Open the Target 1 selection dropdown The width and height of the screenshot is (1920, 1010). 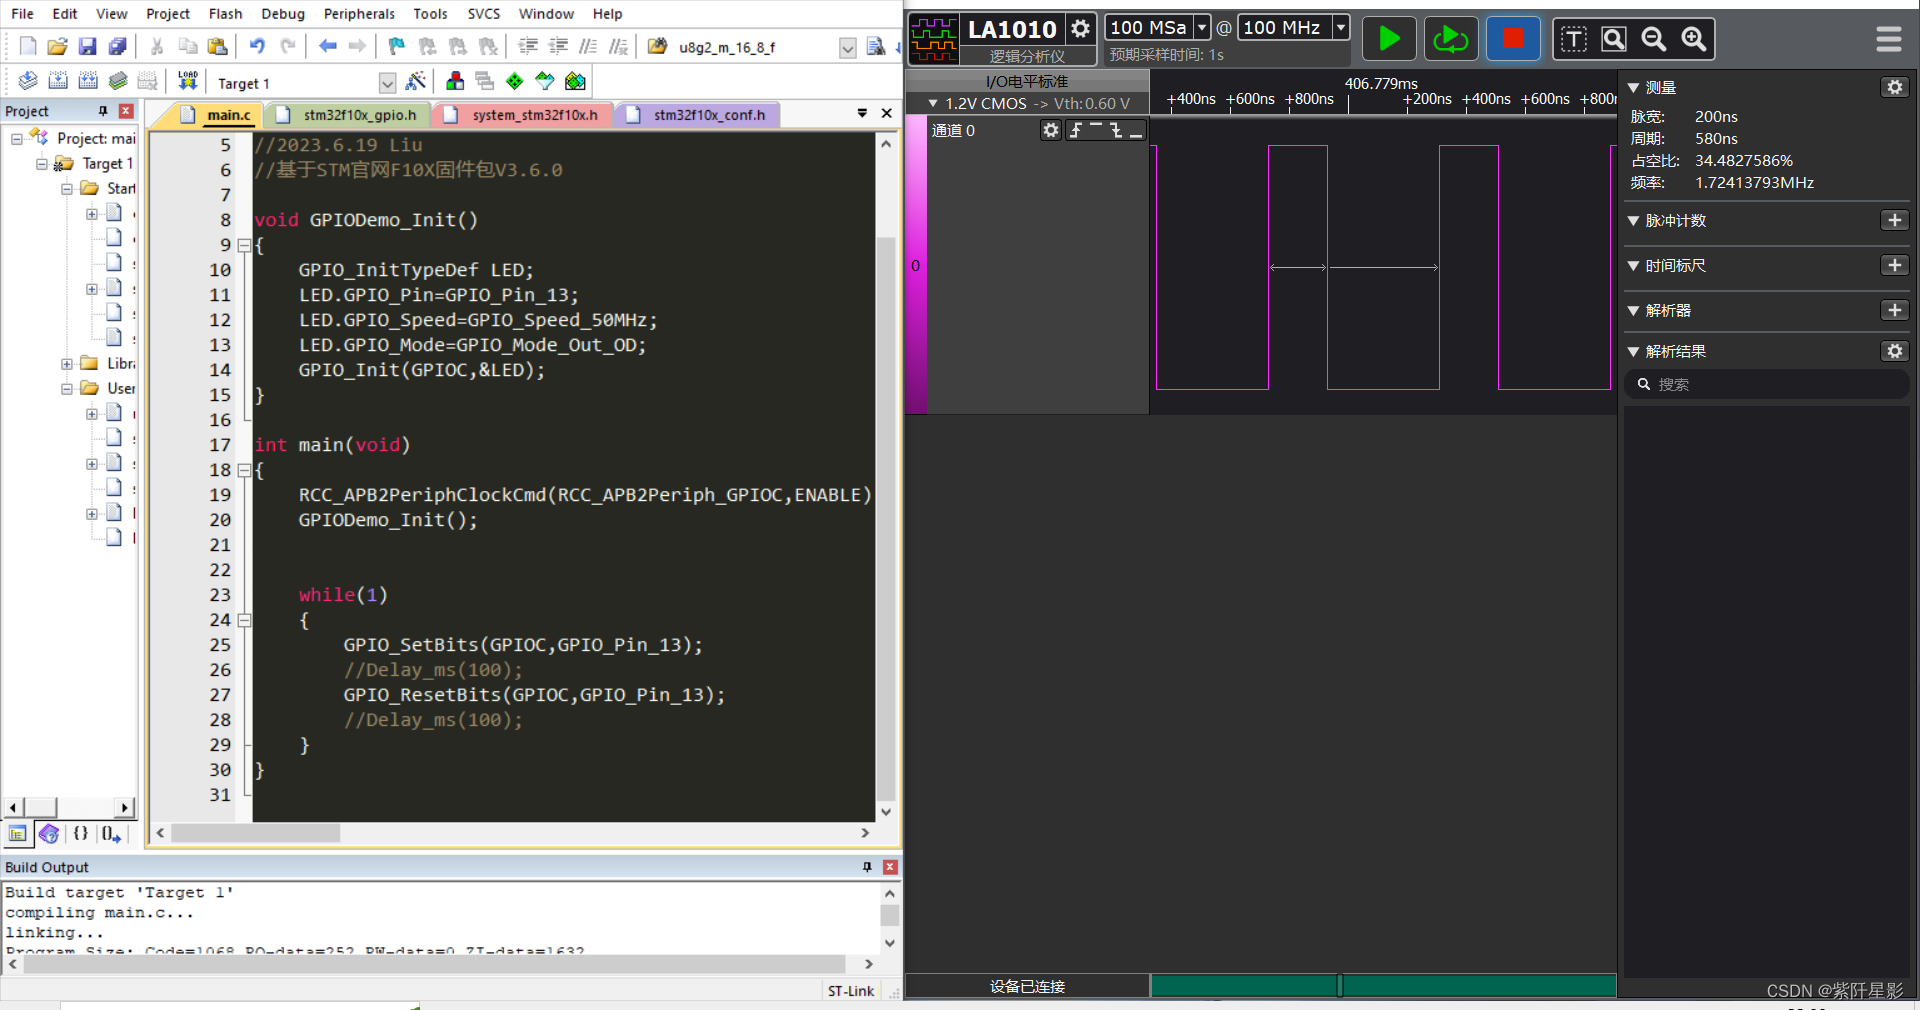[x=388, y=83]
